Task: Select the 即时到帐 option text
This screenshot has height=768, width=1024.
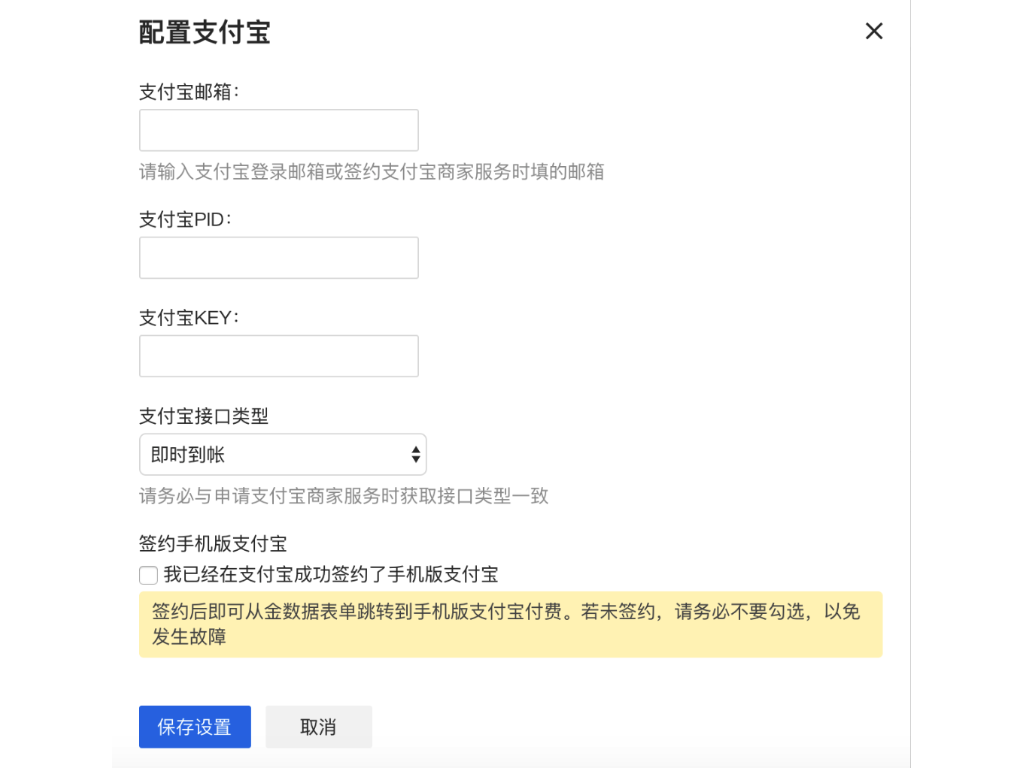Action: pyautogui.click(x=188, y=455)
